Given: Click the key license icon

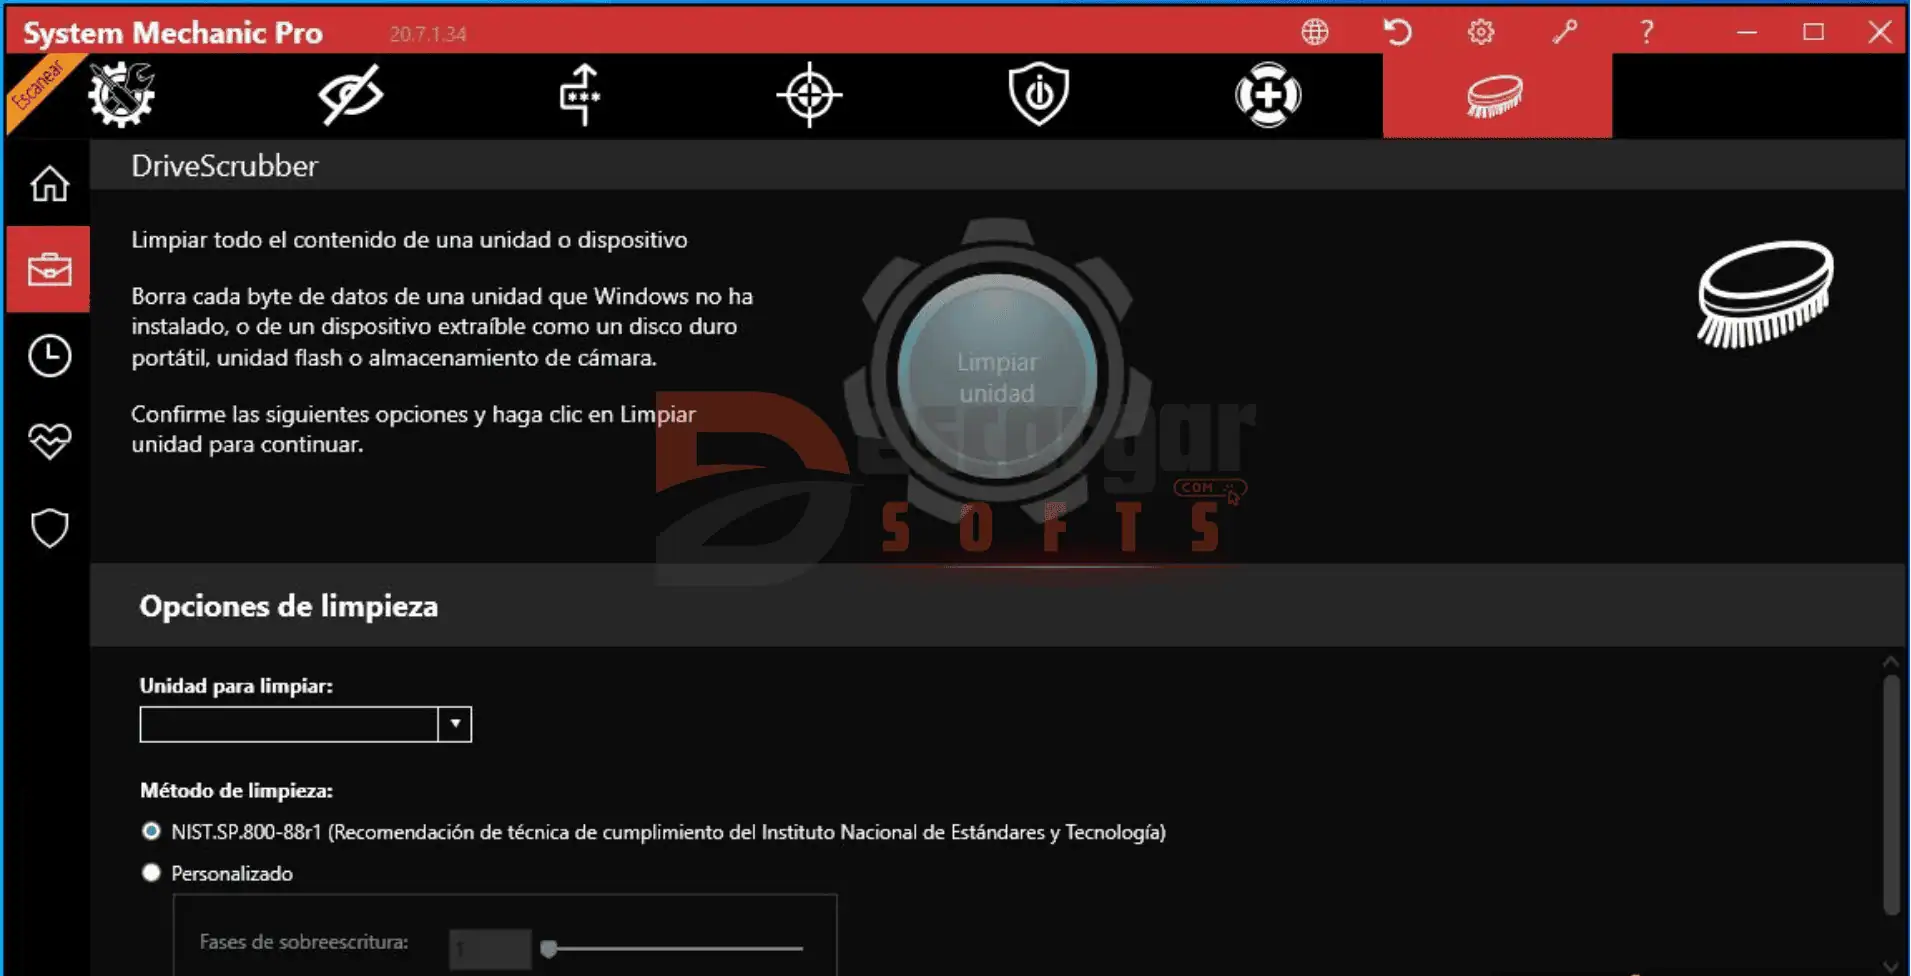Looking at the screenshot, I should tap(1565, 32).
